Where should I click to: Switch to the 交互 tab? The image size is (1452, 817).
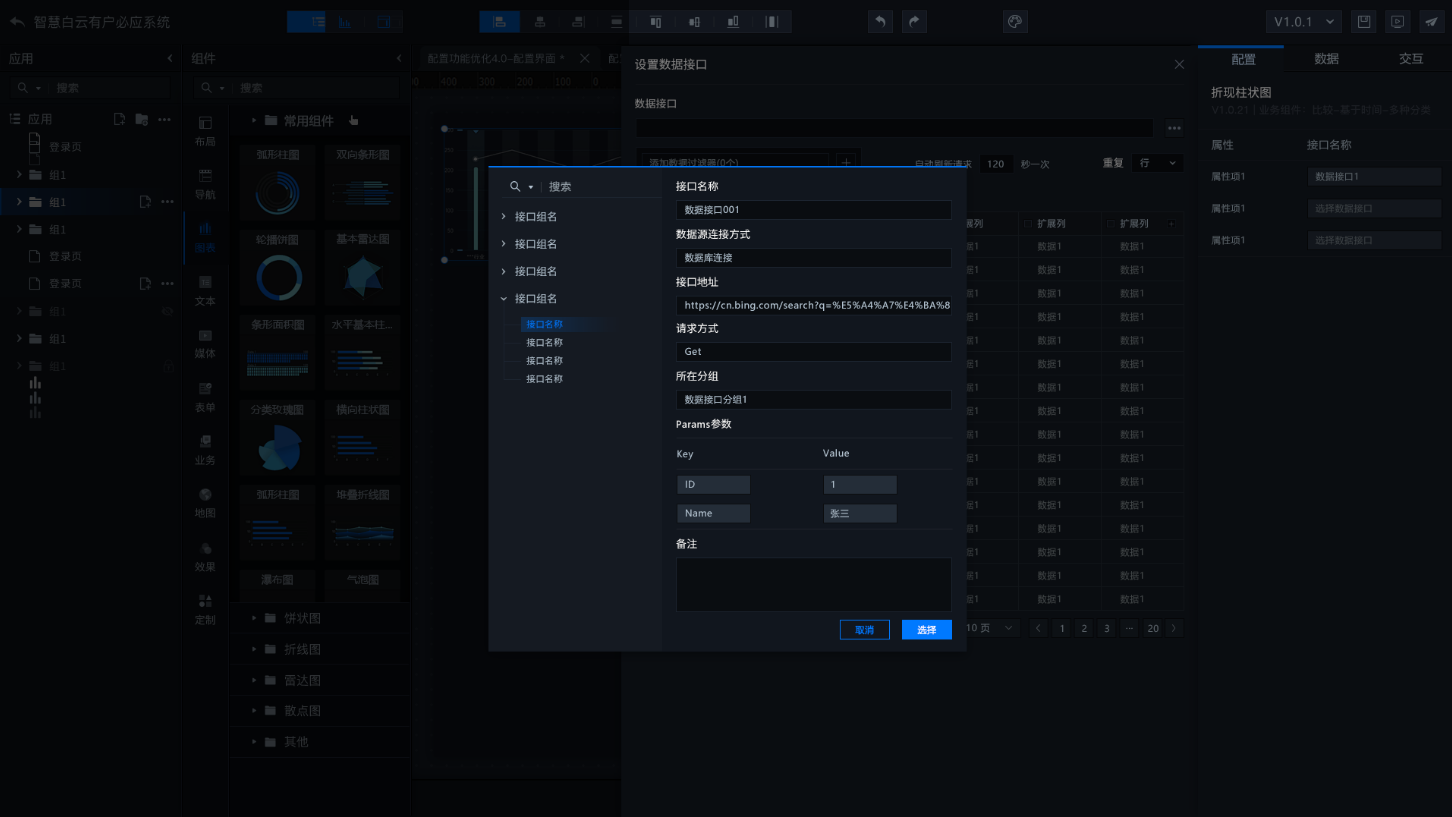click(x=1410, y=59)
